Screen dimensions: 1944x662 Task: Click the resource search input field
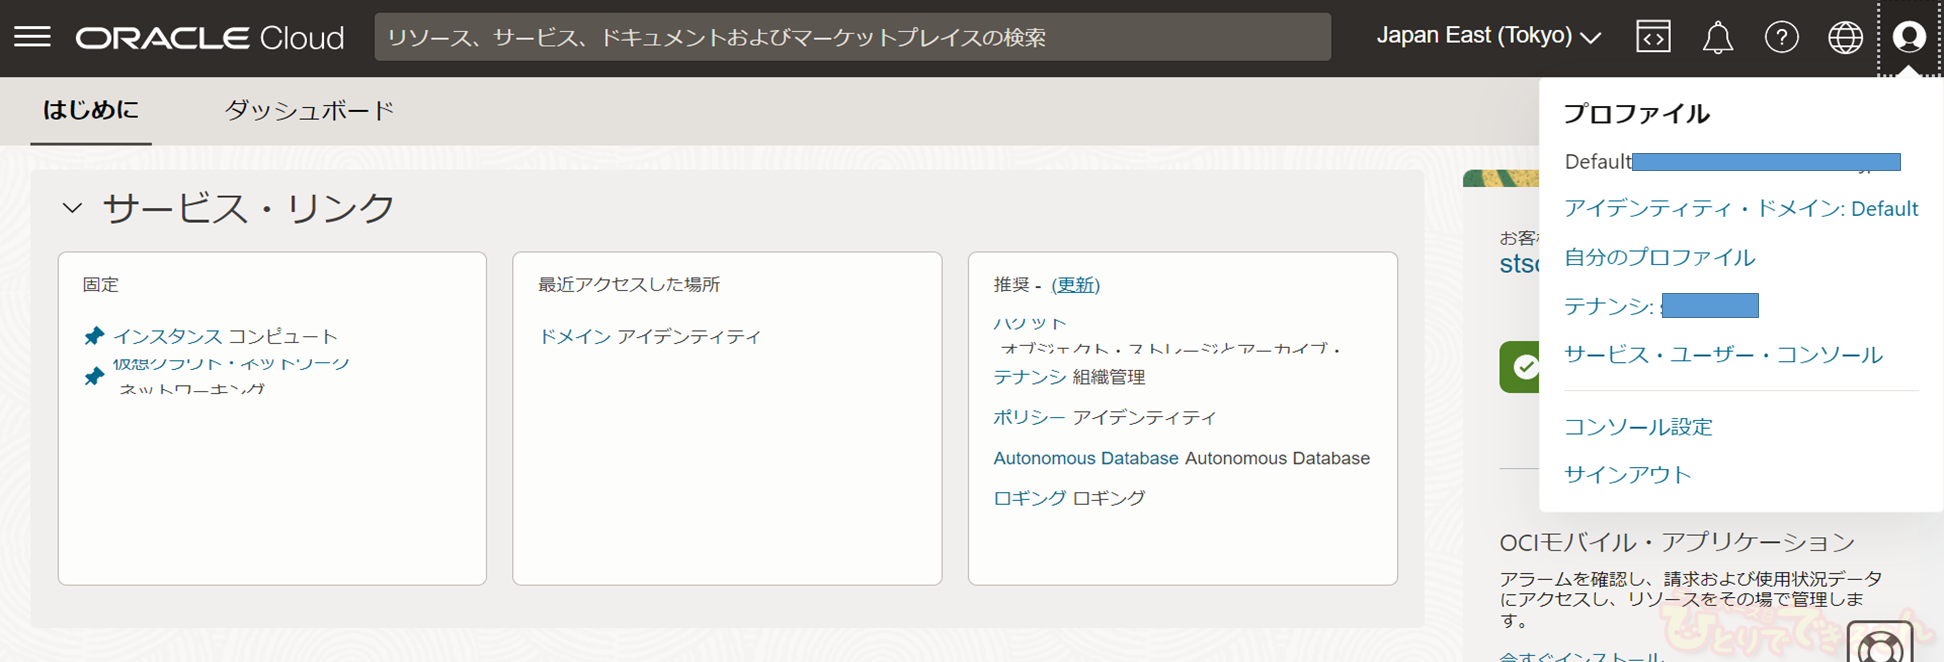[852, 37]
